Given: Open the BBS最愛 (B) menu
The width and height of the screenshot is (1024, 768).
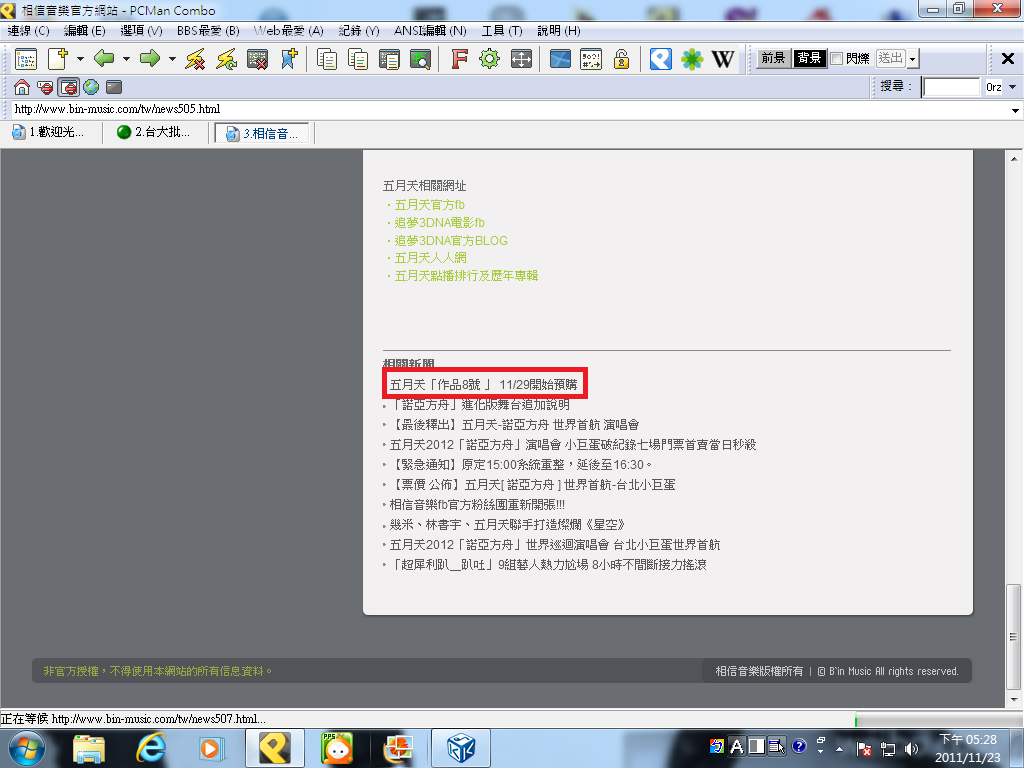Looking at the screenshot, I should (x=208, y=31).
